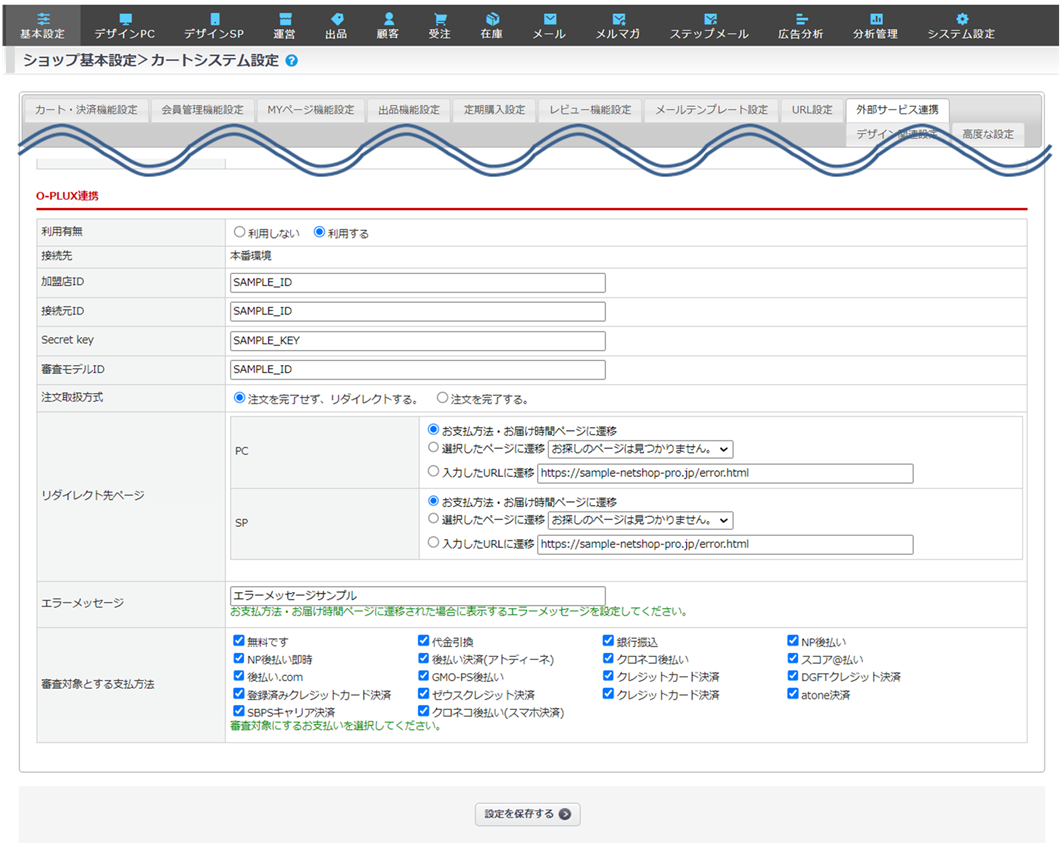Click the システム設定 gear icon
1061x852 pixels.
(x=961, y=20)
